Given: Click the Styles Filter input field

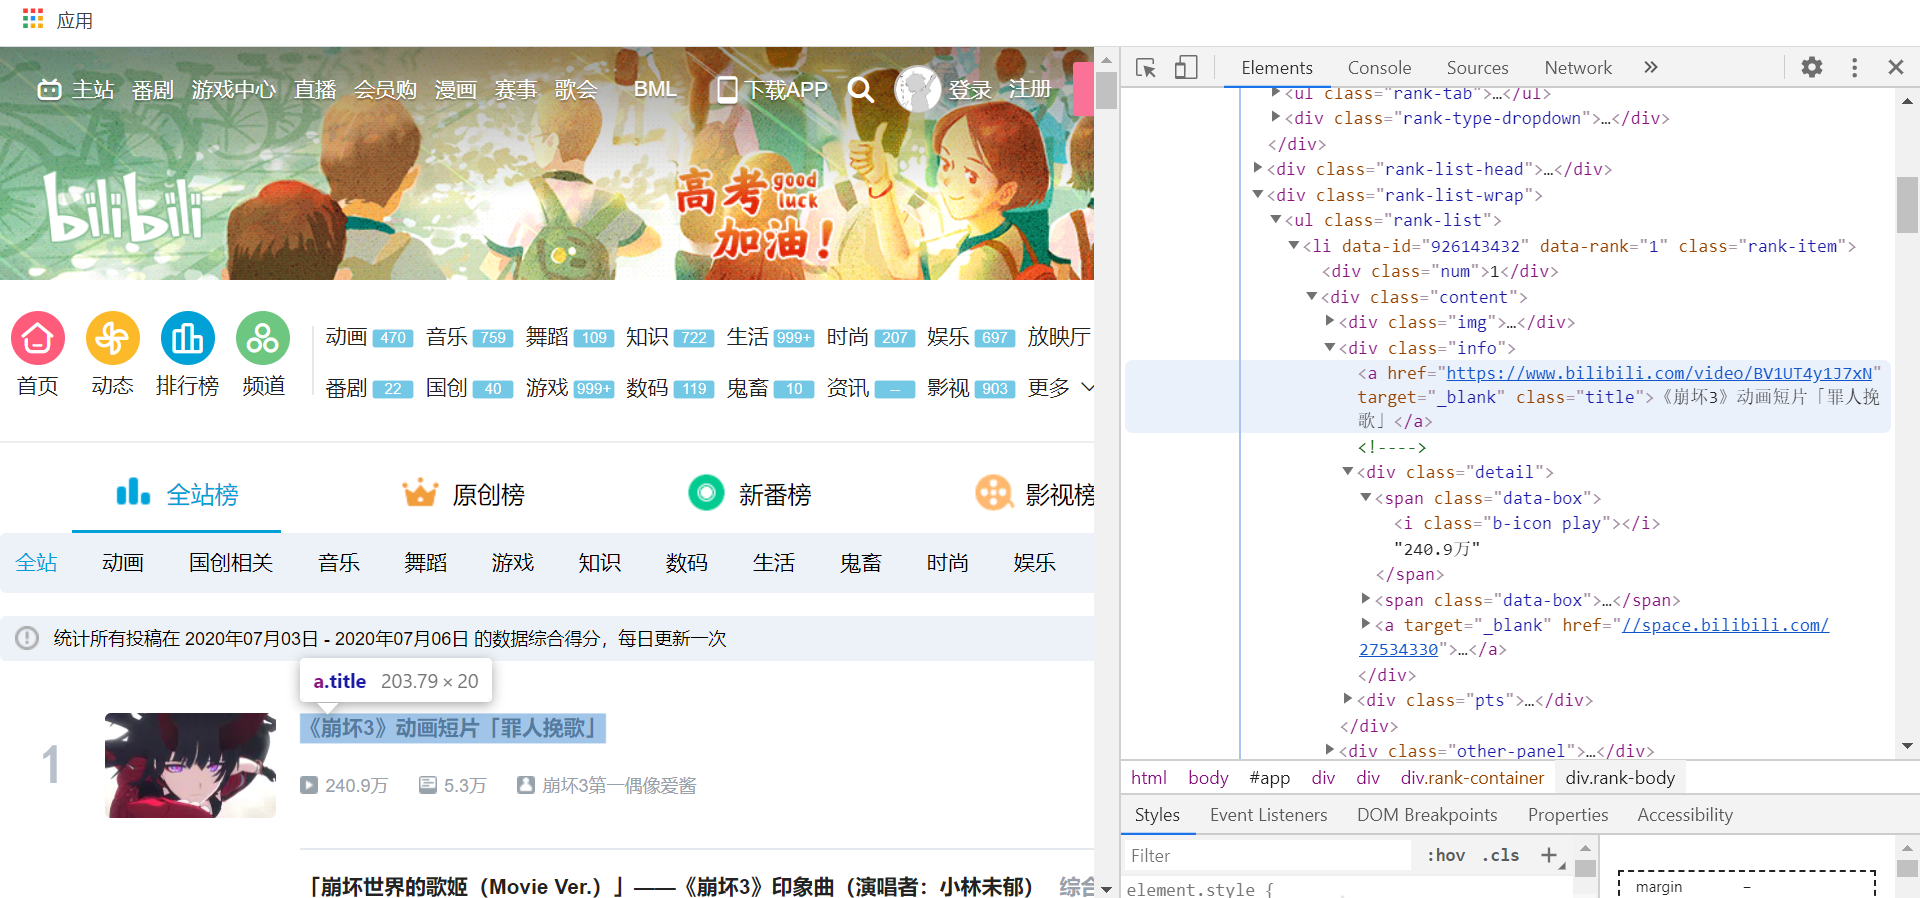Looking at the screenshot, I should [x=1266, y=855].
